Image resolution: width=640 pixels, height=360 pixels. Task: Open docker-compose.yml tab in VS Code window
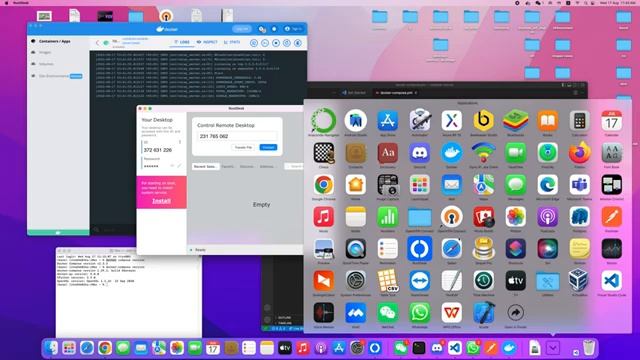pos(396,93)
